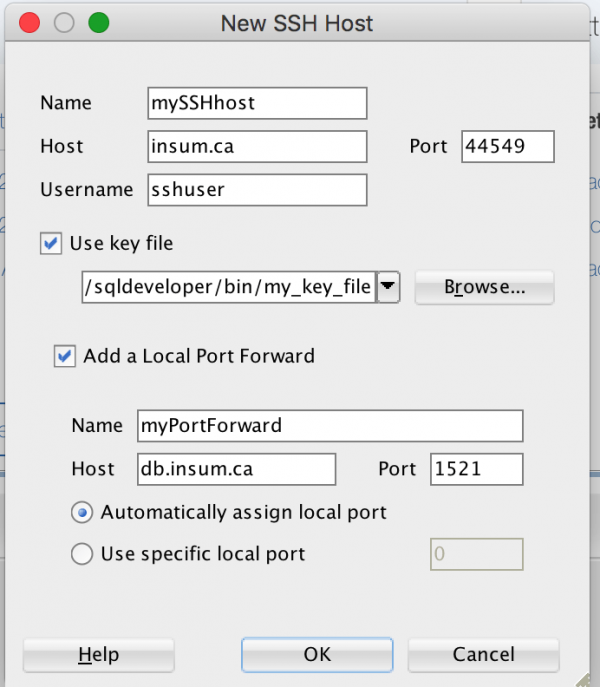This screenshot has height=687, width=600.
Task: Close the New SSH Host dialog window
Action: pos(30,23)
